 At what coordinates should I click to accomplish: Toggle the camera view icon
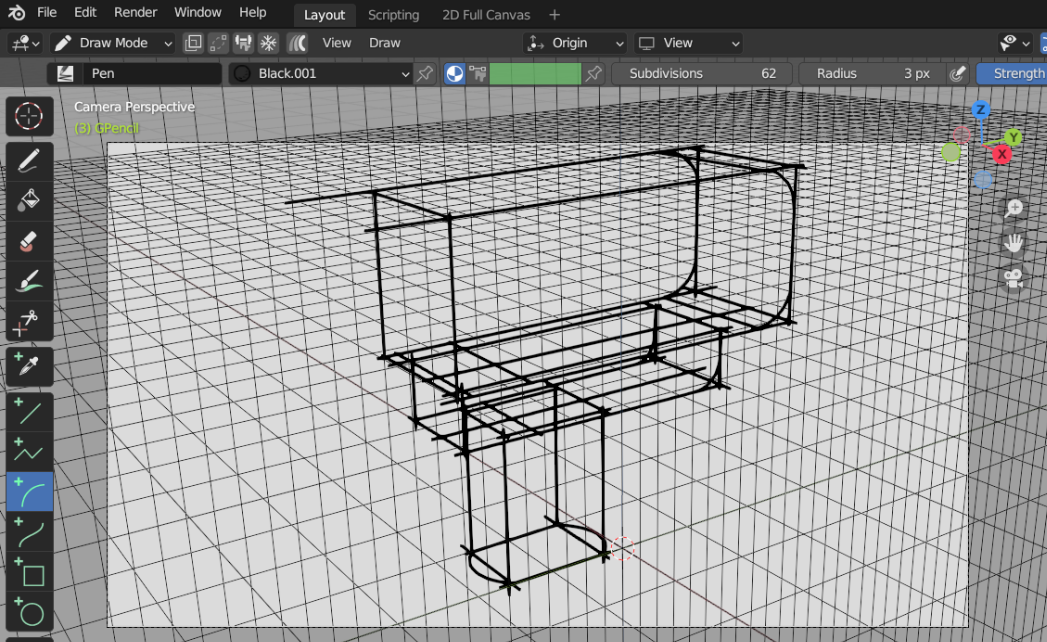click(x=1014, y=278)
